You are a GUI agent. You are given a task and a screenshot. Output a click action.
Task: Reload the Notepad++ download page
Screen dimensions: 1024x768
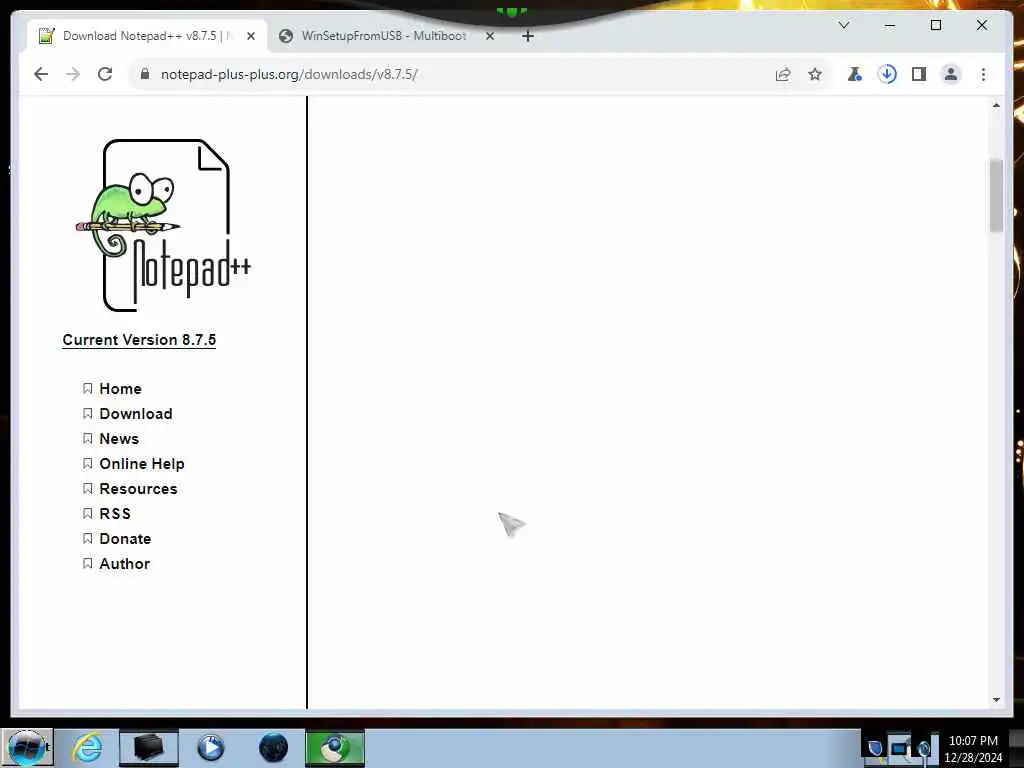(105, 74)
